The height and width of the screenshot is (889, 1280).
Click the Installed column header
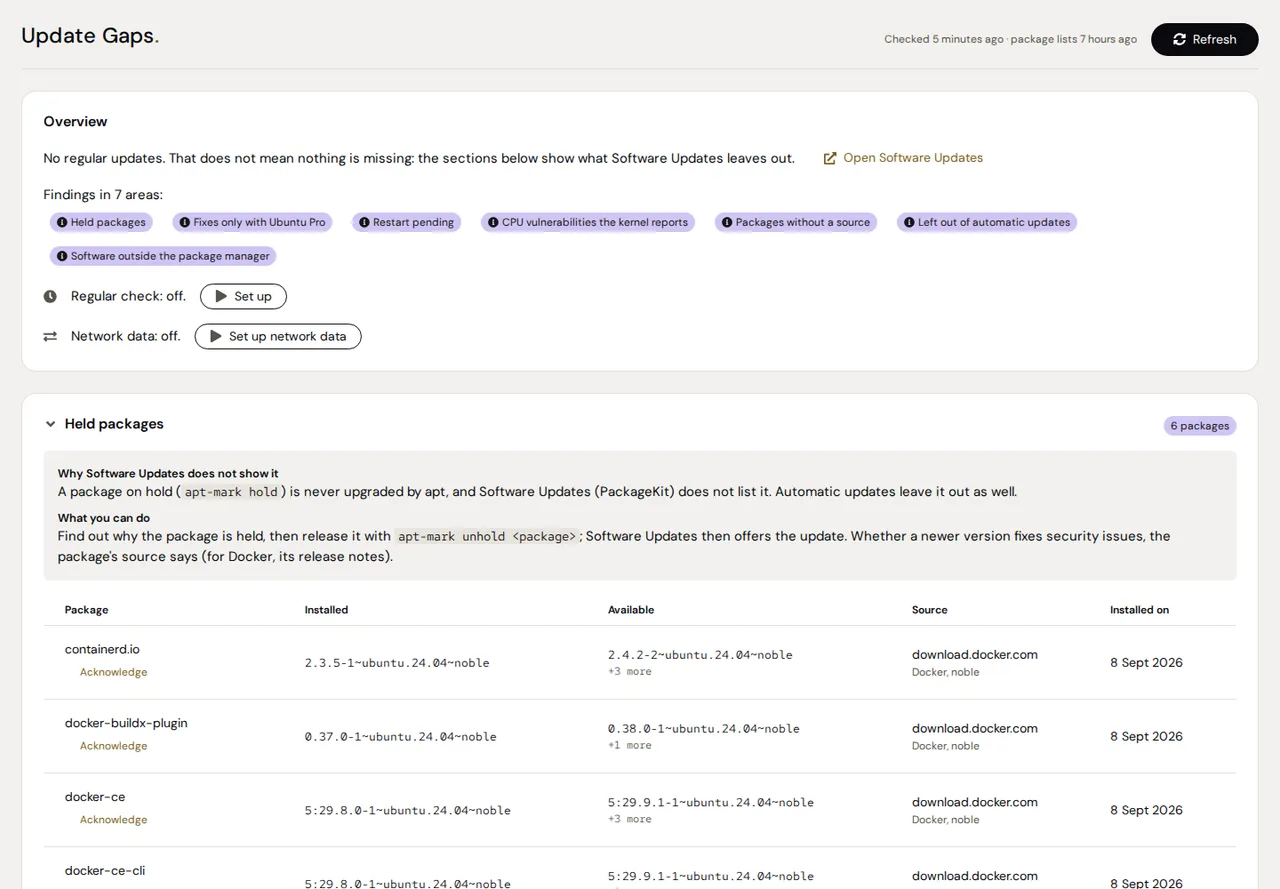tap(326, 610)
